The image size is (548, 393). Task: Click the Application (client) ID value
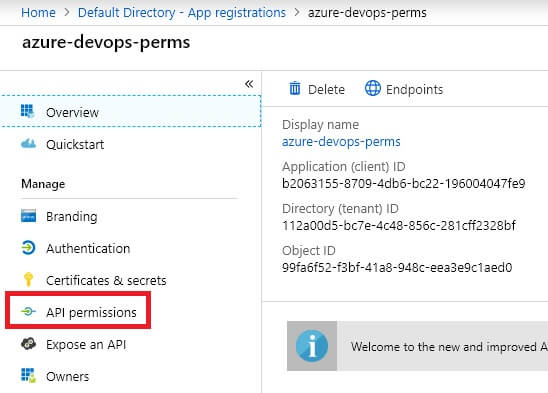(x=404, y=184)
